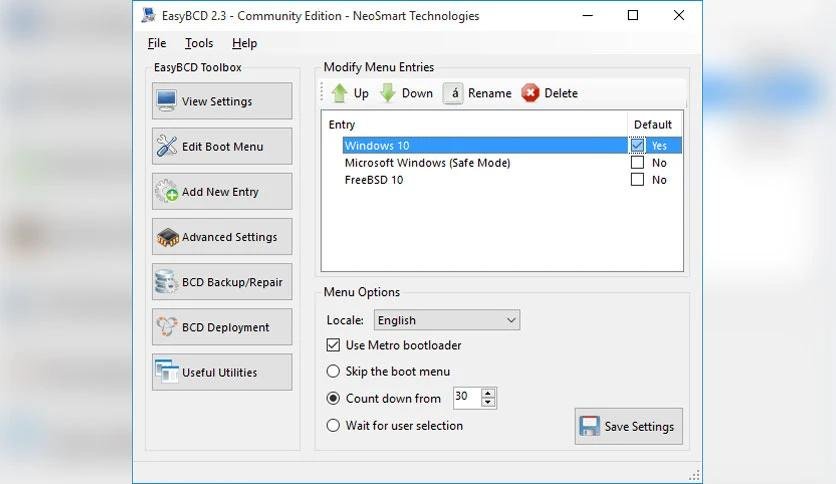This screenshot has width=836, height=484.
Task: Open BCD Backup/Repair database icon
Action: click(x=166, y=282)
